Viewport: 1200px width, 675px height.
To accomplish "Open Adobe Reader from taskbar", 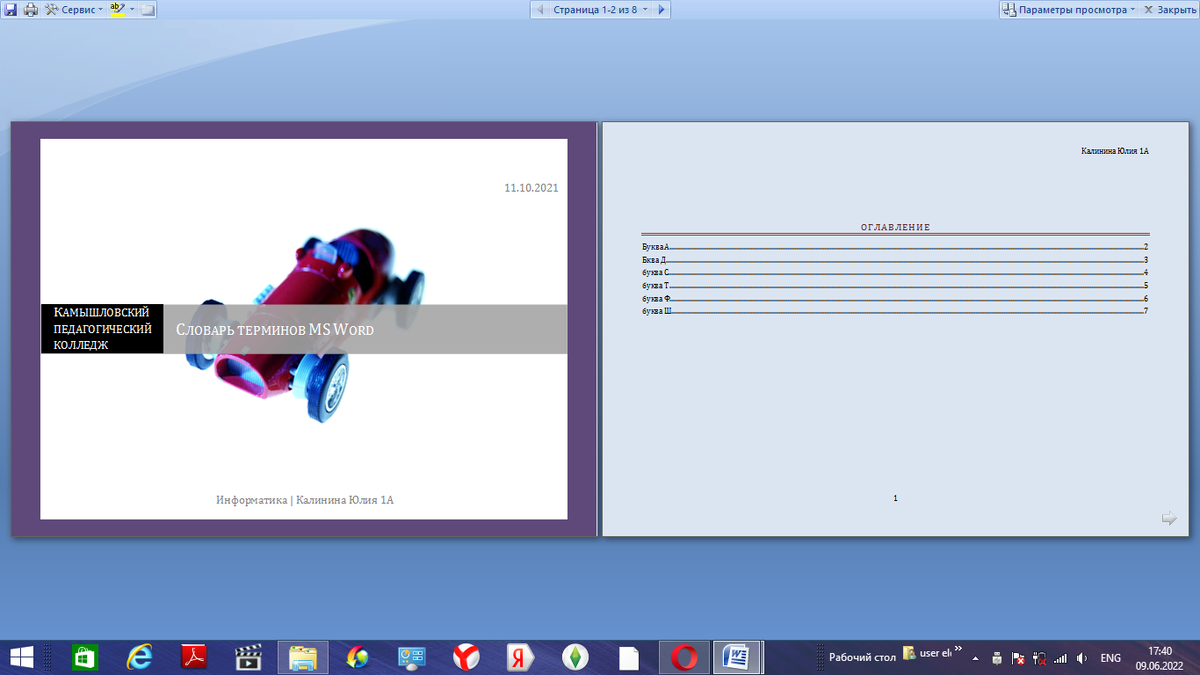I will [x=193, y=657].
